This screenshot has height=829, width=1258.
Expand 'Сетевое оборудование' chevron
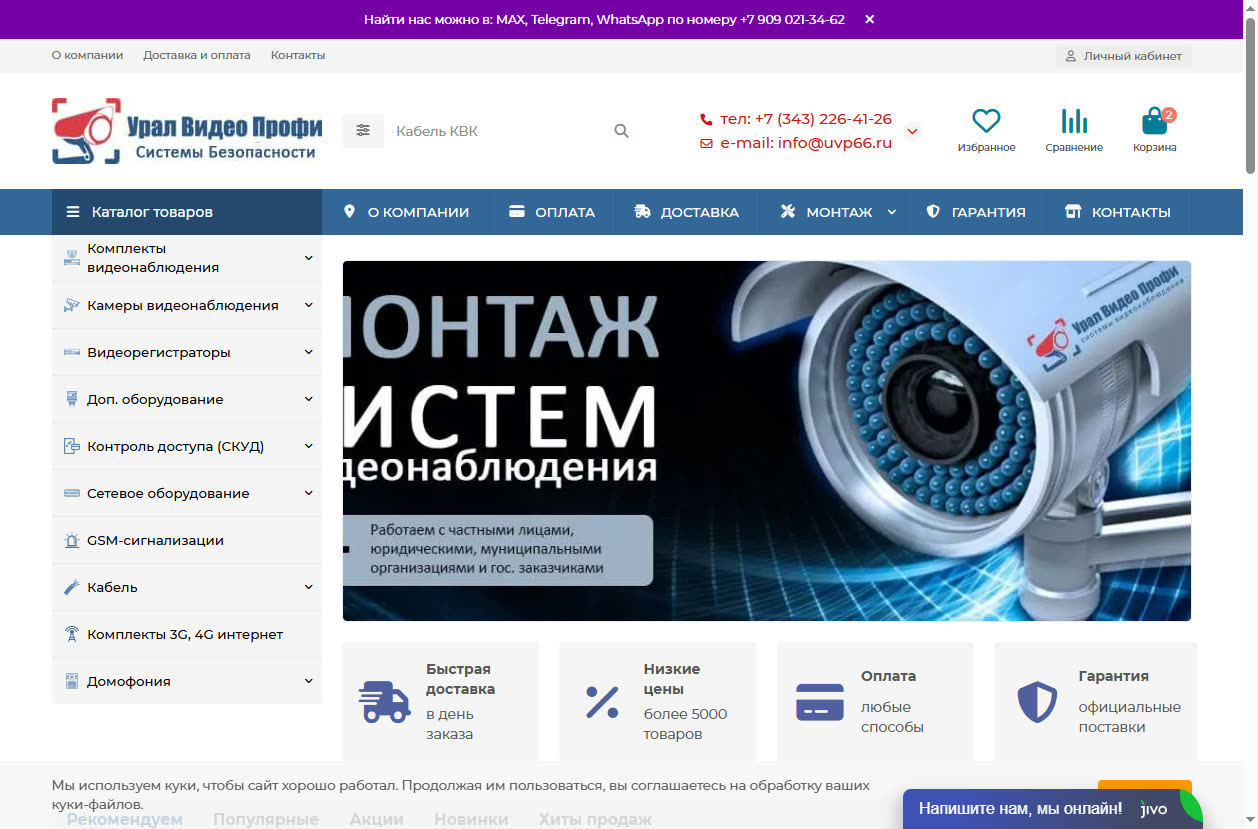(308, 493)
